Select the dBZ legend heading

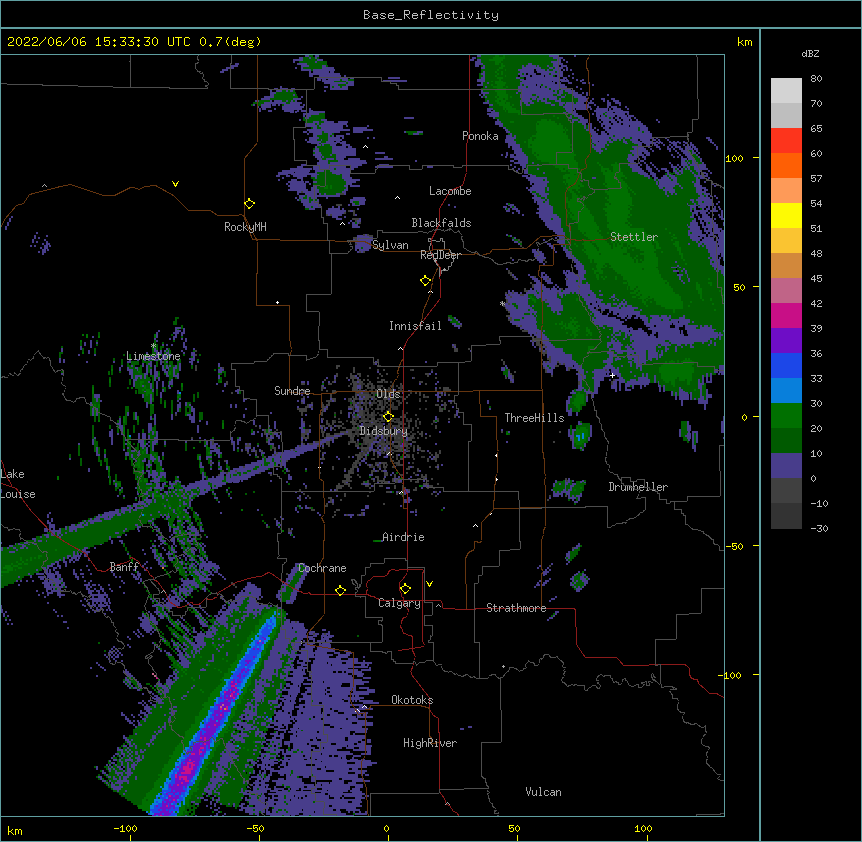click(x=810, y=54)
